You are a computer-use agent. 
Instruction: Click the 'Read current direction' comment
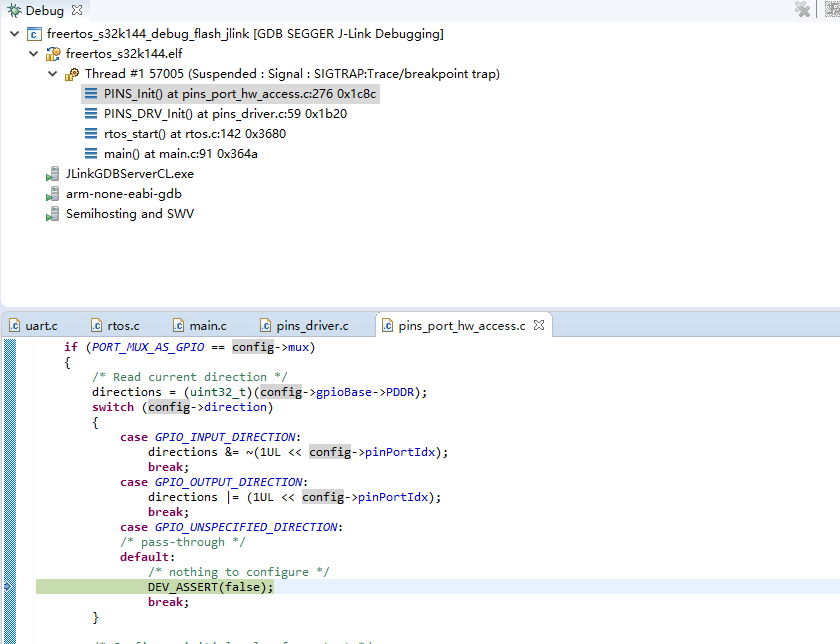(190, 377)
